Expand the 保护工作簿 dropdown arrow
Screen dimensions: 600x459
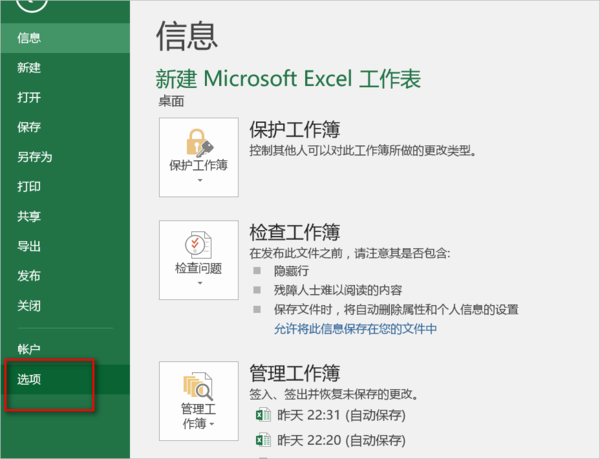(x=200, y=180)
